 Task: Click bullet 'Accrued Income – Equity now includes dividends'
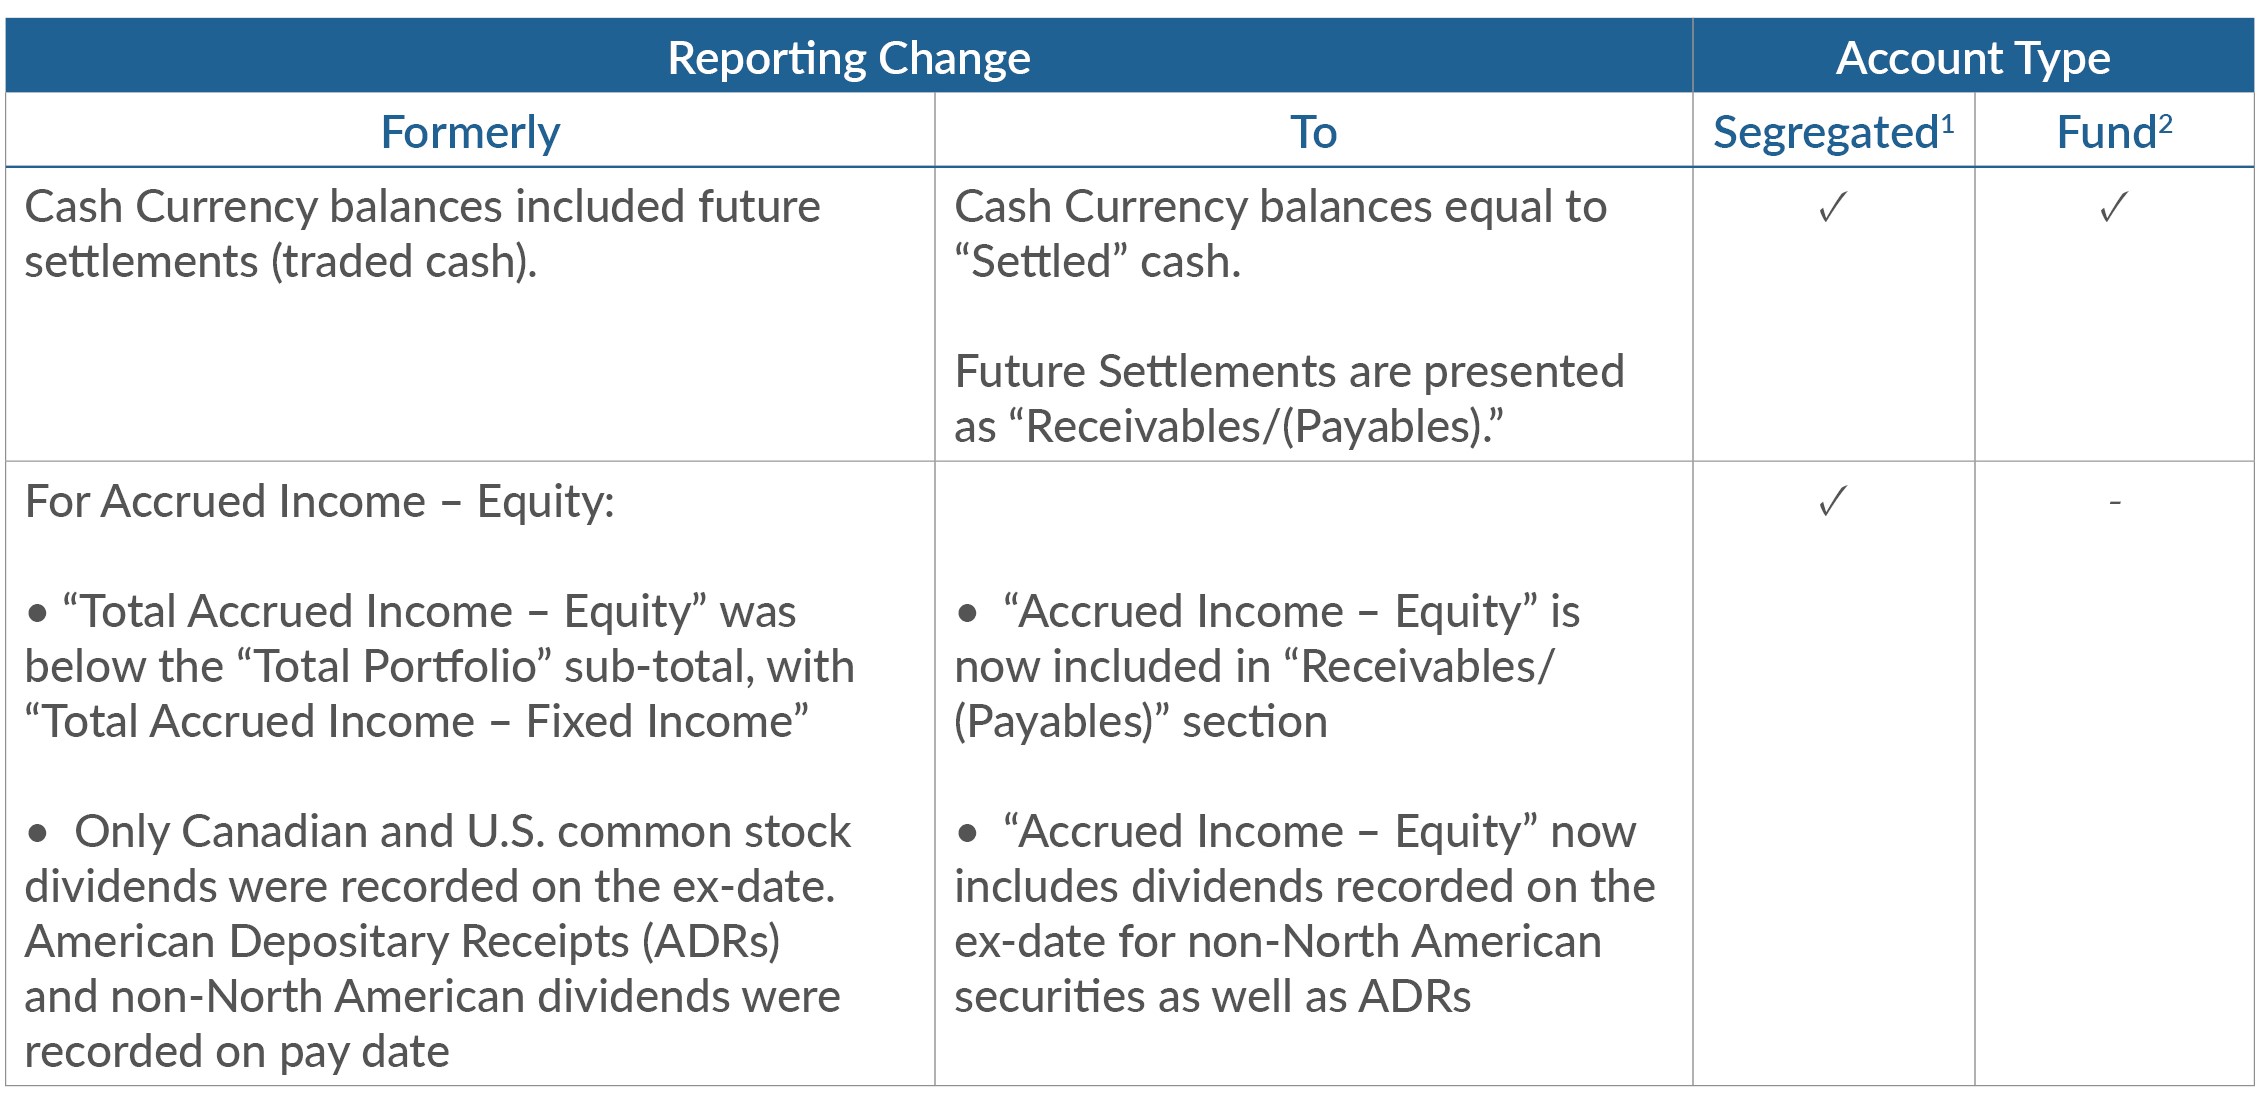[1305, 914]
